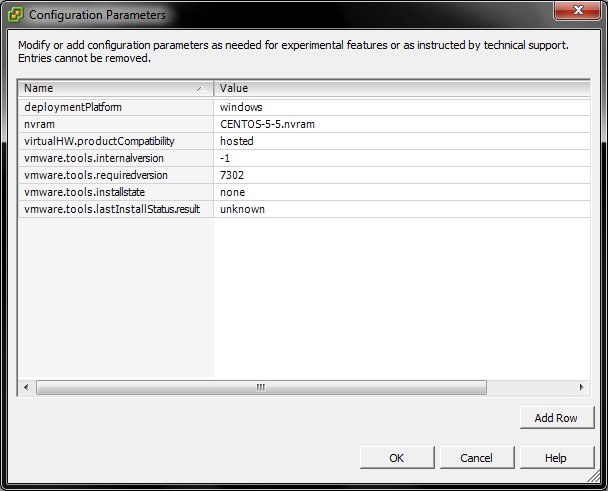The image size is (608, 491).
Task: Select the deploymentPlatform name cell
Action: point(116,107)
